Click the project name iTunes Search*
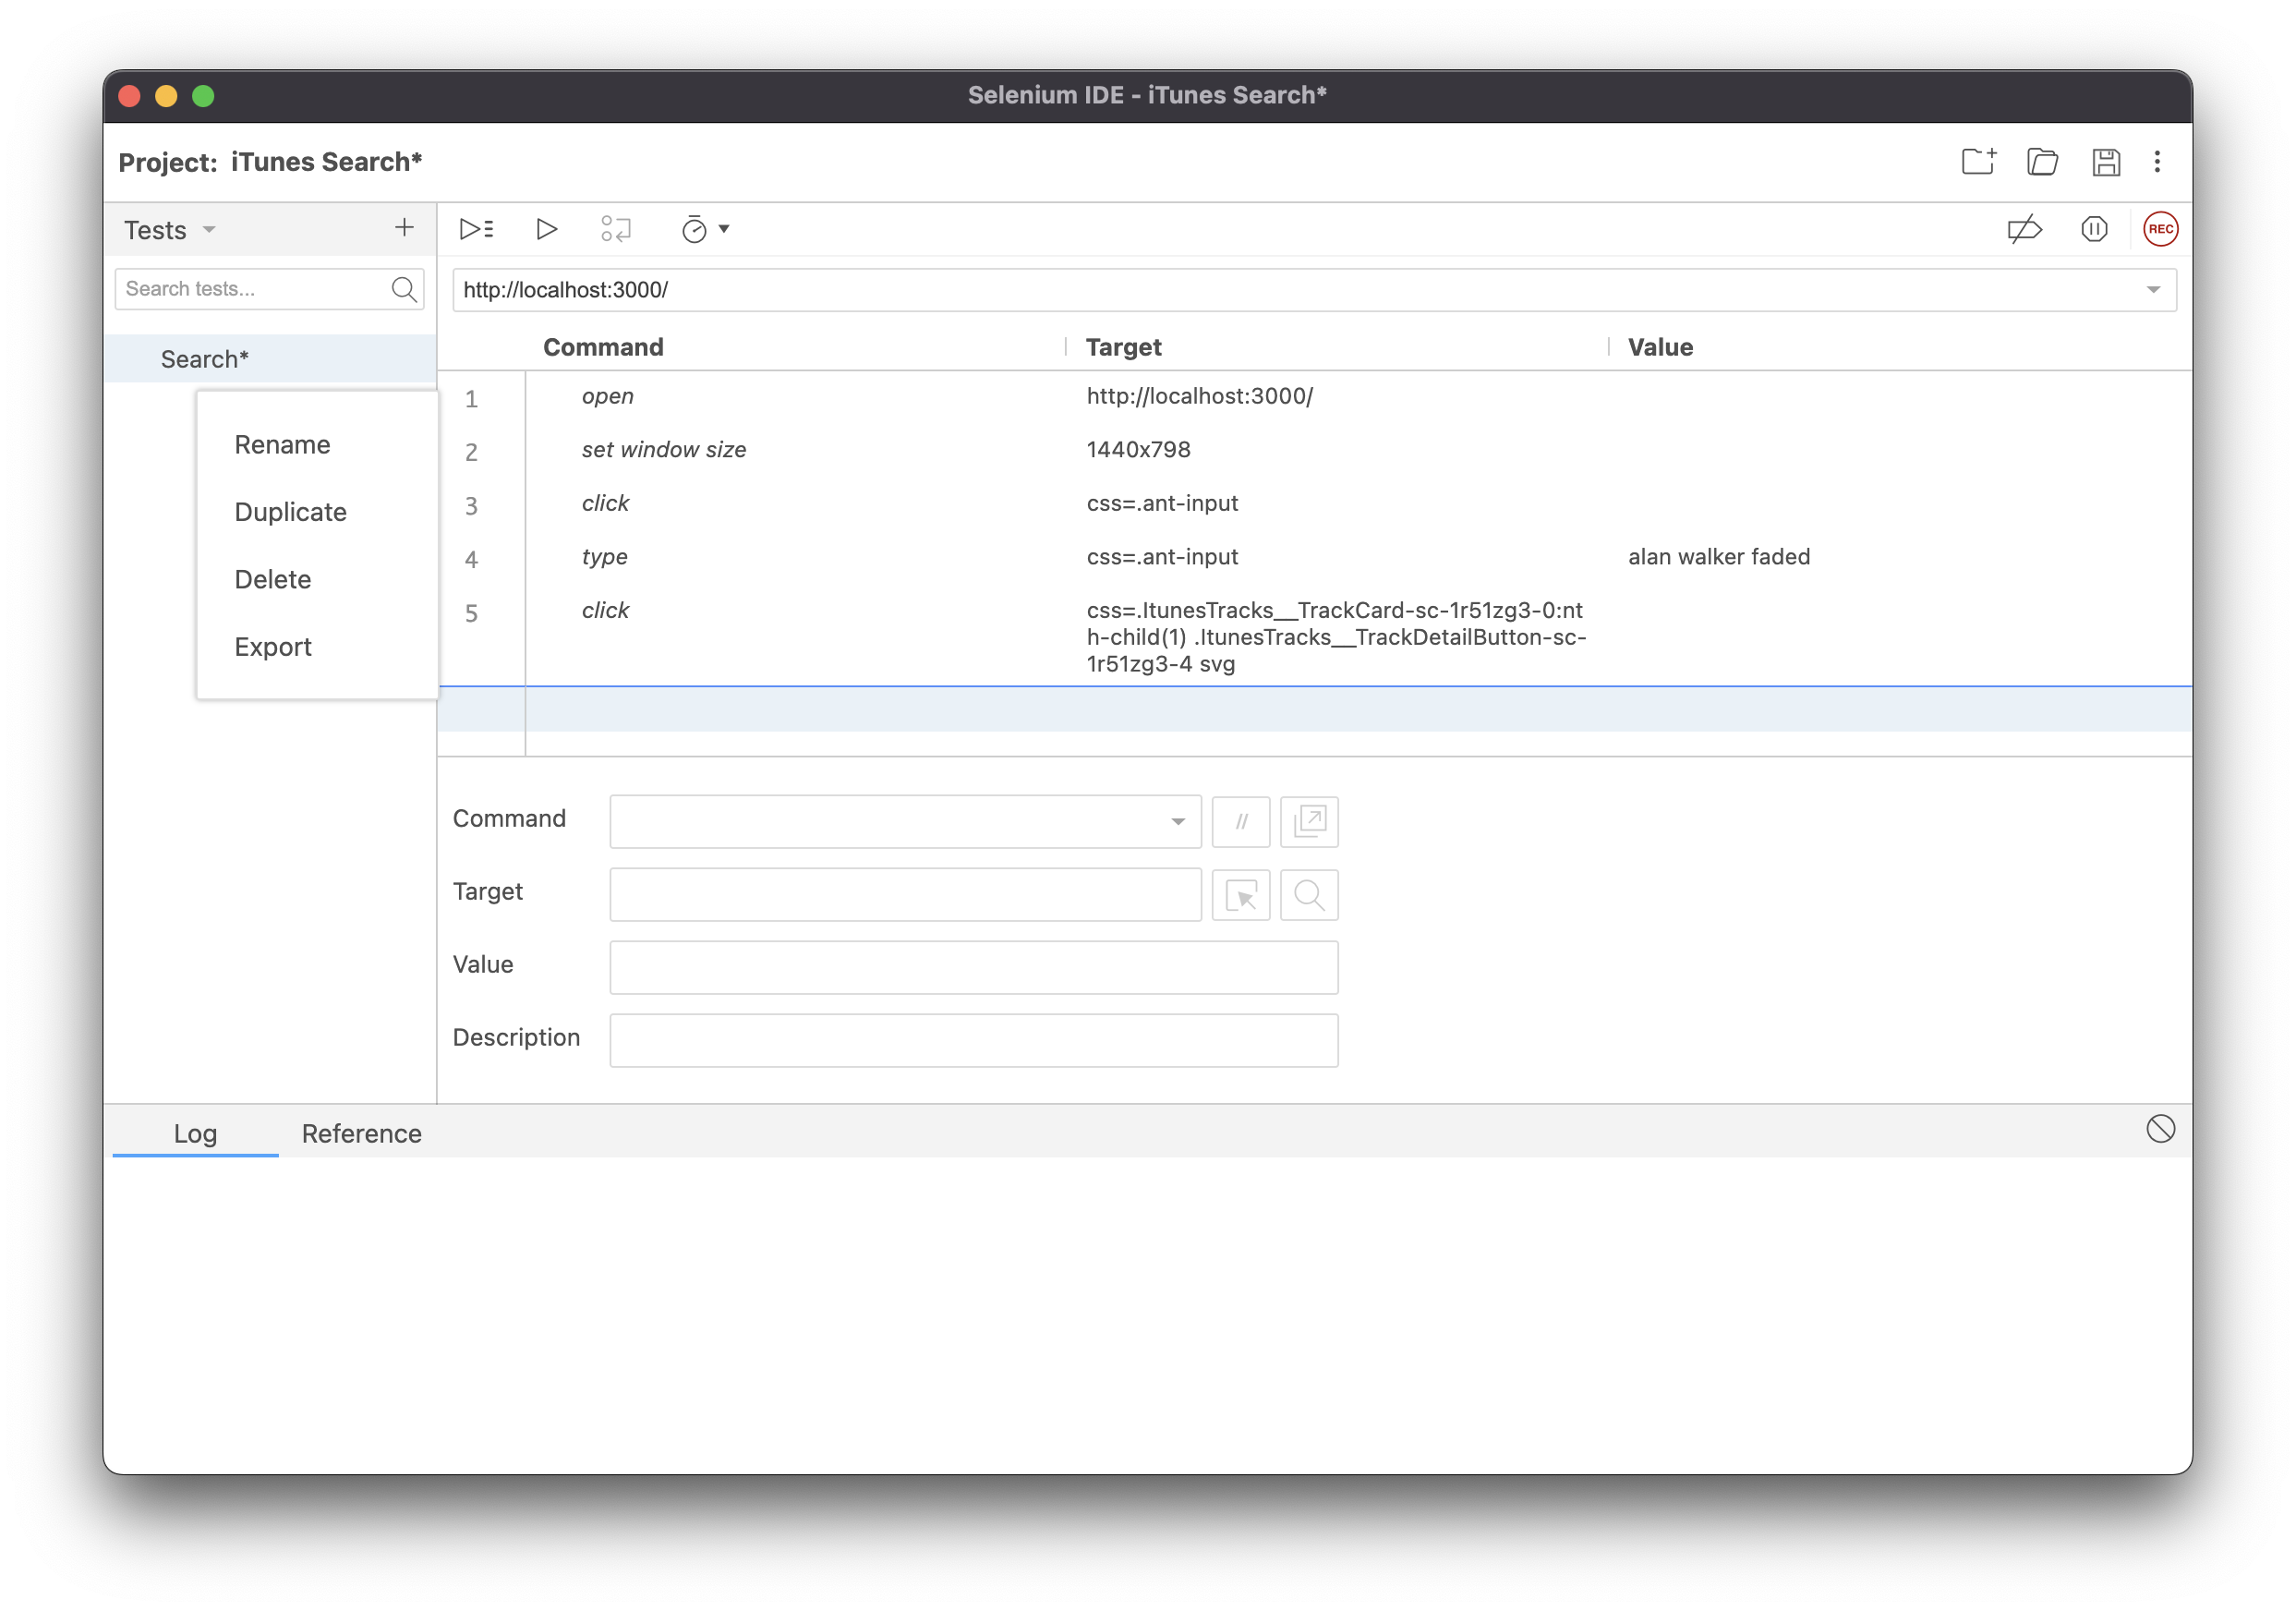2296x1611 pixels. [x=327, y=162]
